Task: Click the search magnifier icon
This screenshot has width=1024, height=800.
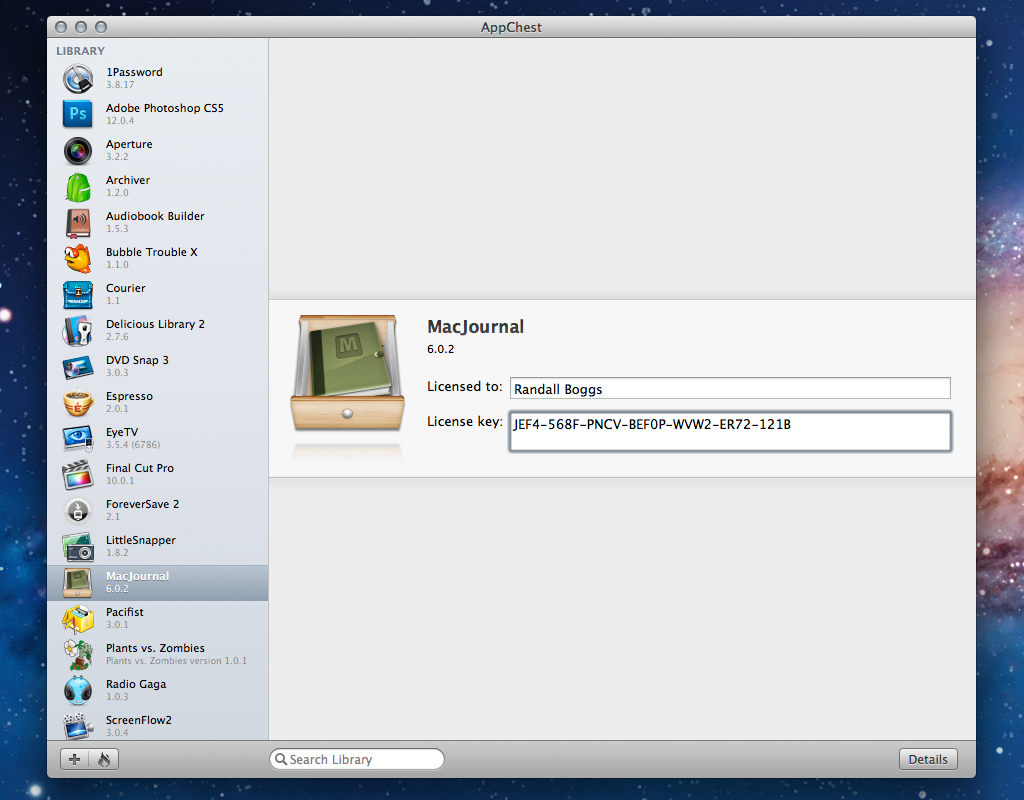Action: pyautogui.click(x=281, y=759)
